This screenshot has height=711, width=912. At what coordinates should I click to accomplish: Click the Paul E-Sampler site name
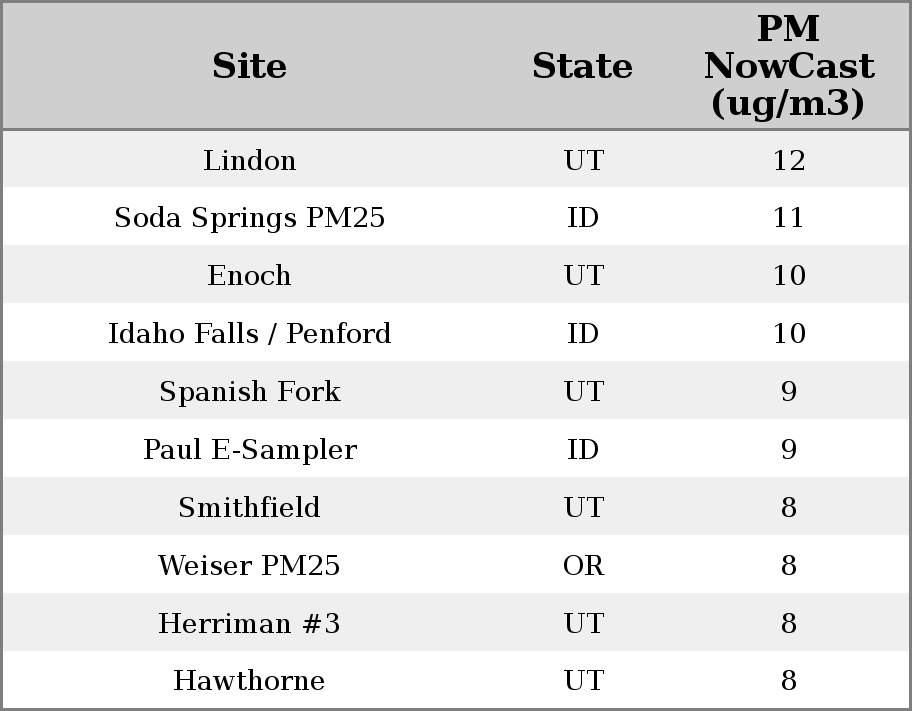tap(249, 450)
